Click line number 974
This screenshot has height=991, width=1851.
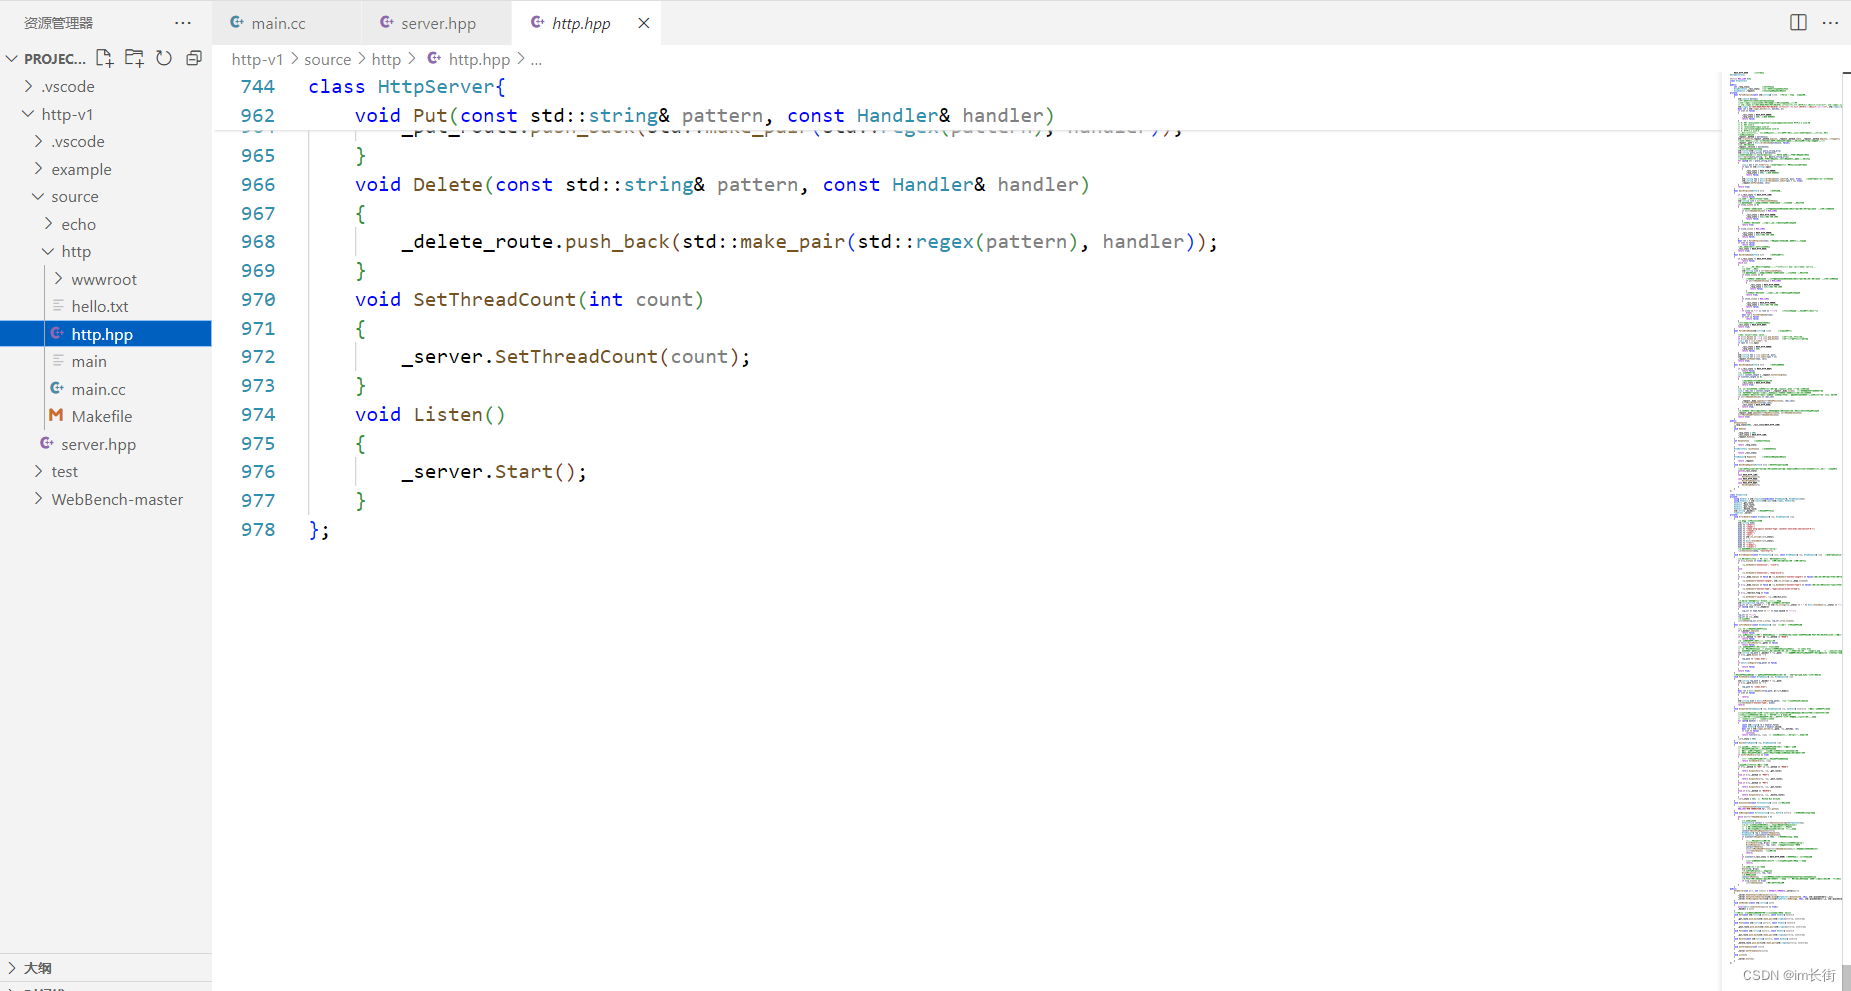[258, 415]
